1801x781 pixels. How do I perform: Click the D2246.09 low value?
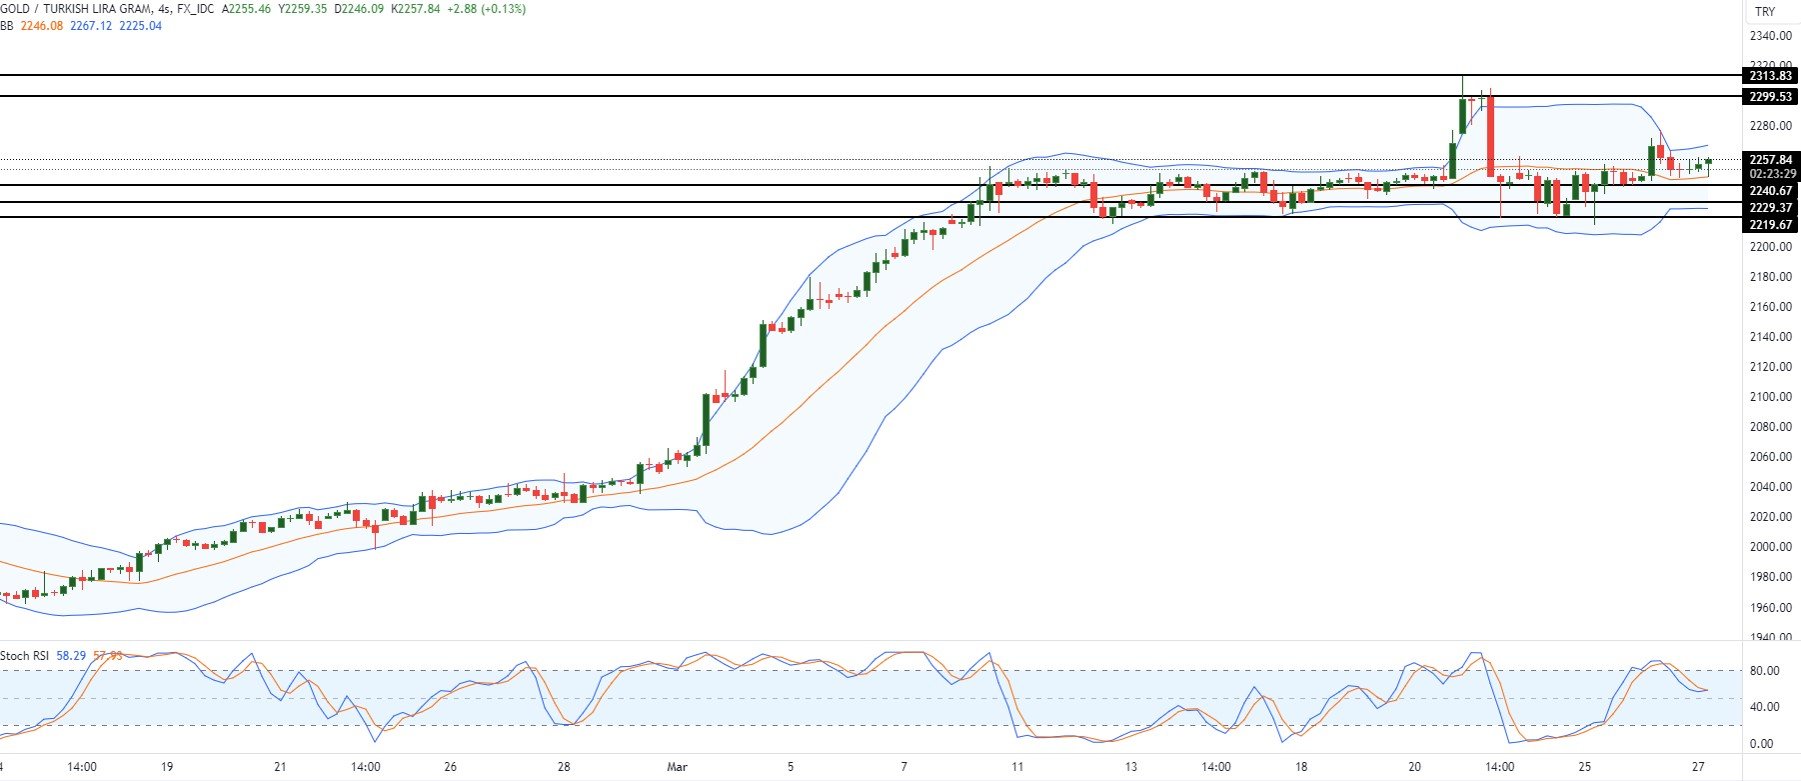[359, 9]
